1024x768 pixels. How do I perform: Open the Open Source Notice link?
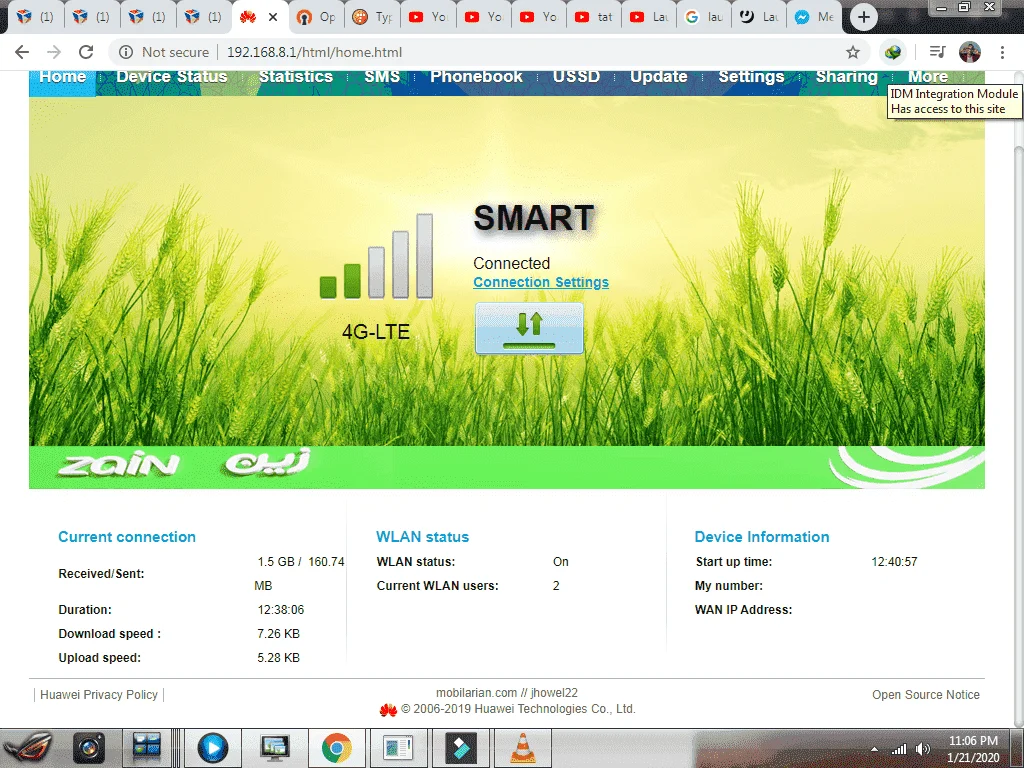(925, 695)
